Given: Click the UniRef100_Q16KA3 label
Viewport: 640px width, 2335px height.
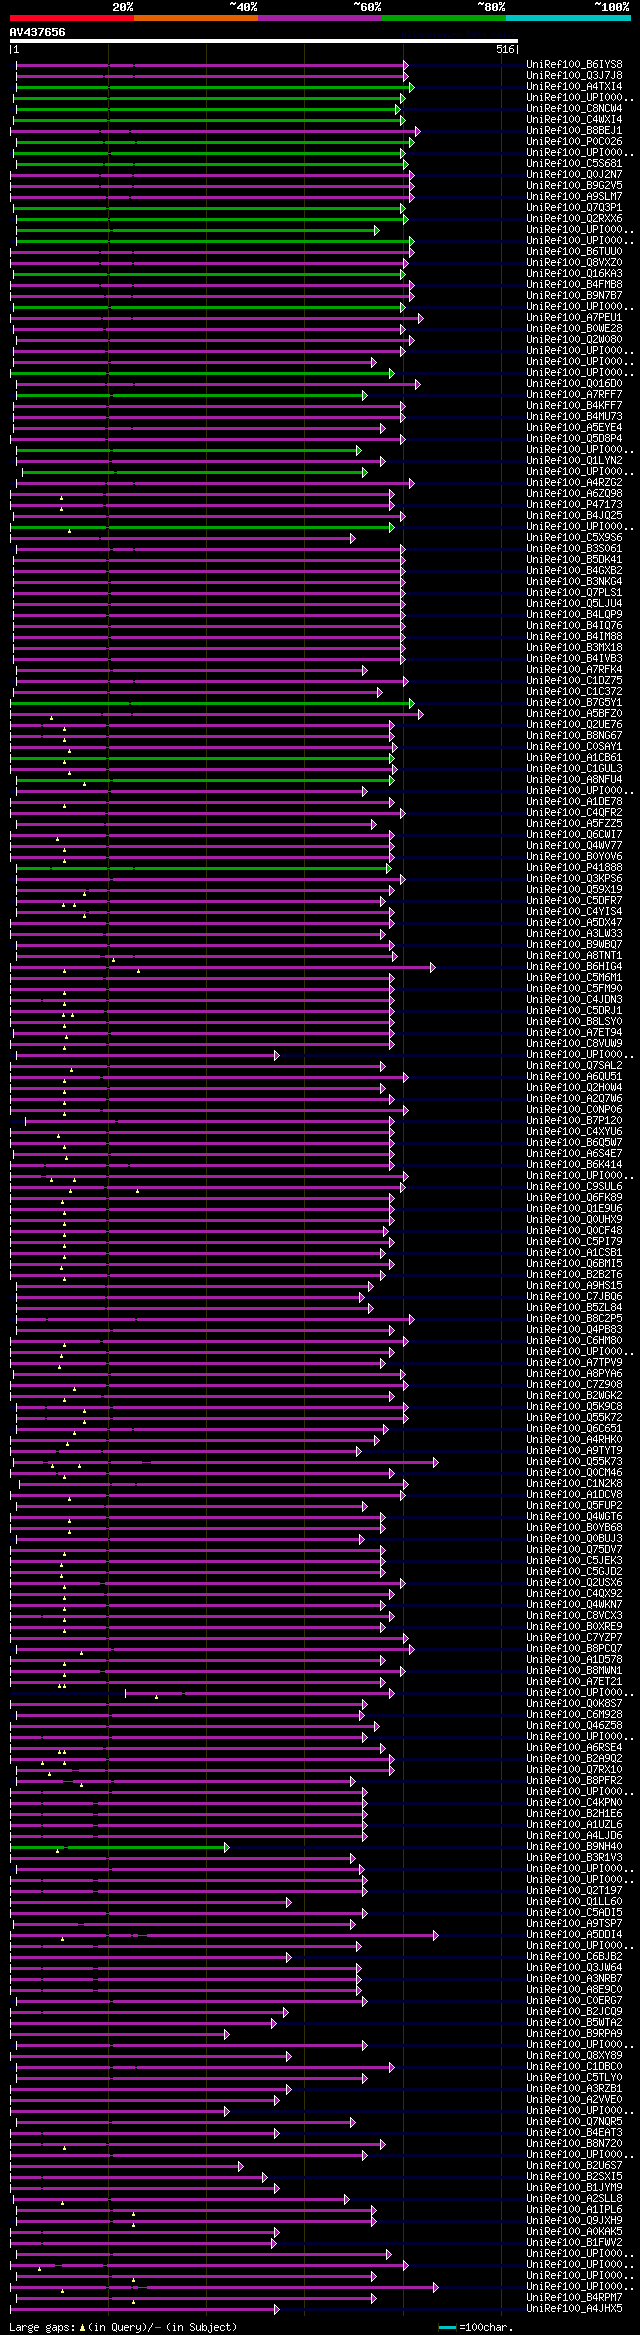Looking at the screenshot, I should [x=574, y=273].
